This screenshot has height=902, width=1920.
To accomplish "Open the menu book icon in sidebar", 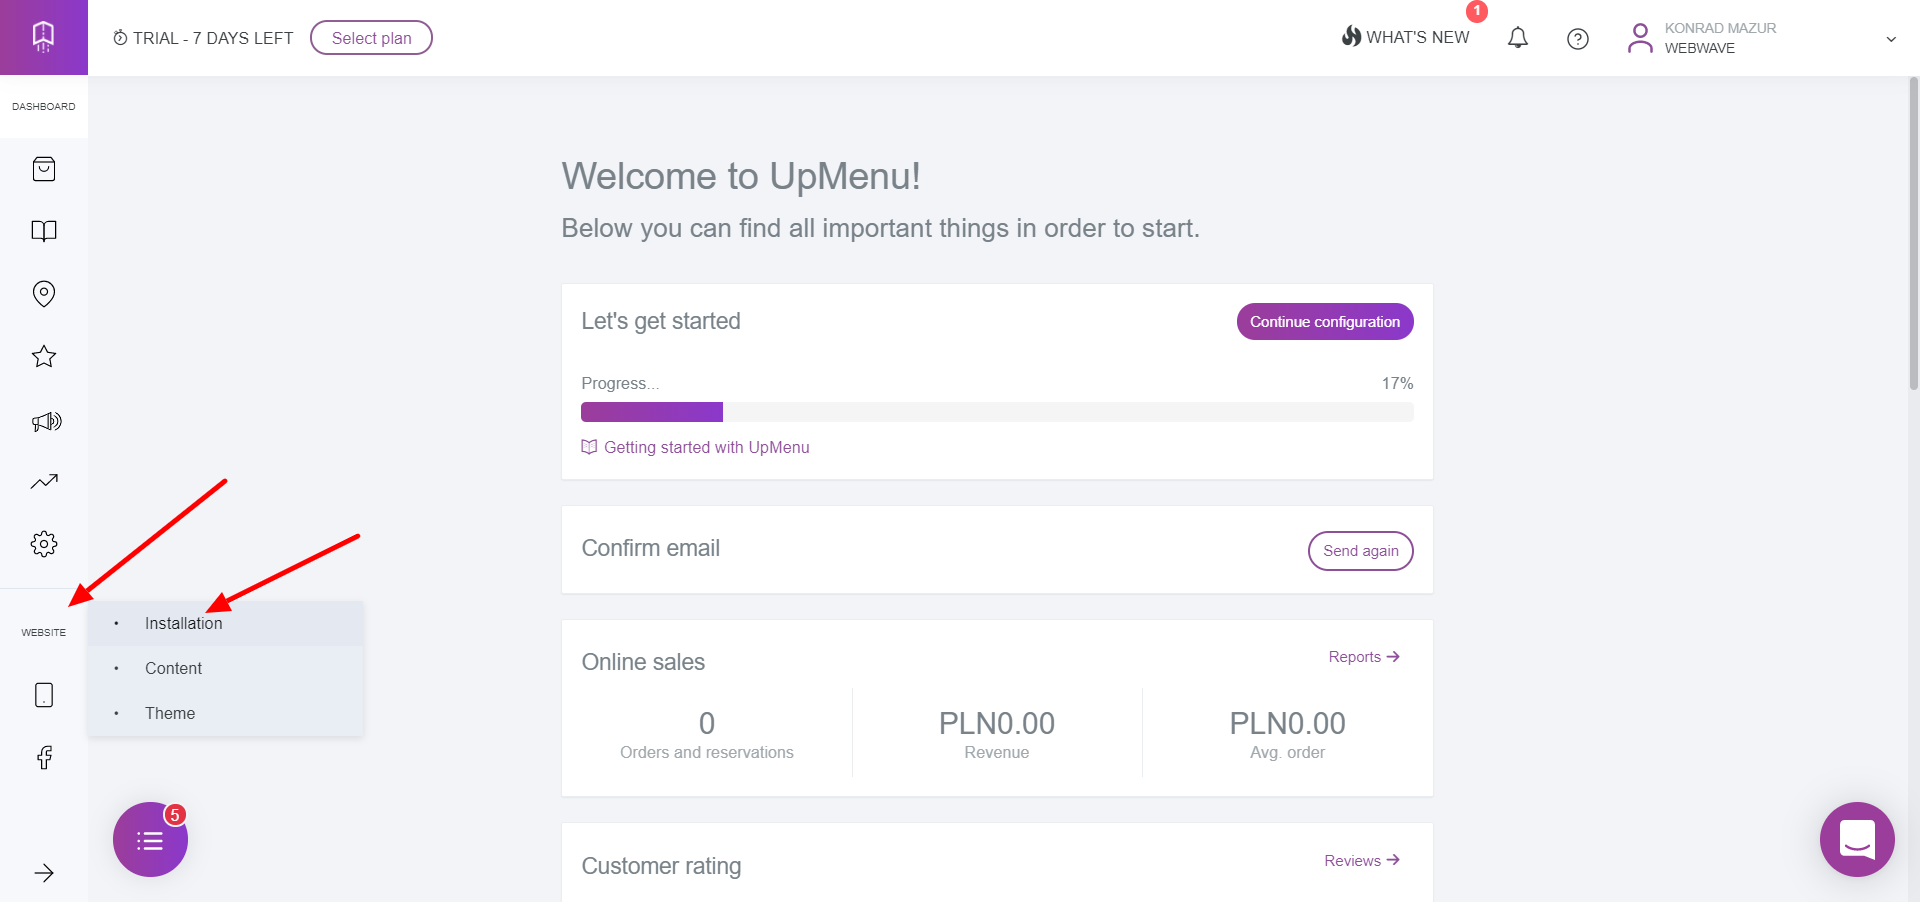I will (x=44, y=231).
